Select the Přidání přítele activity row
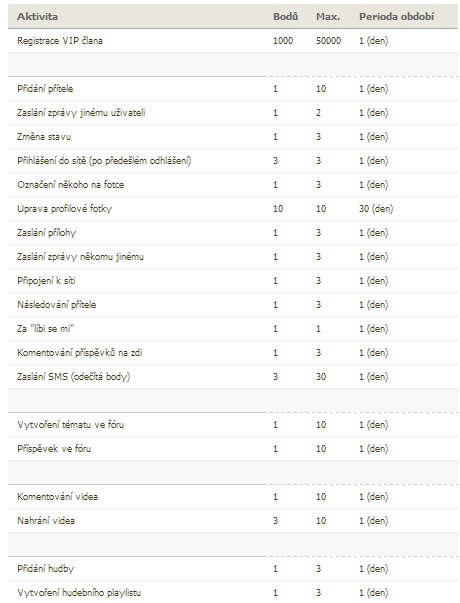Viewport: 460px width, 603px height. pyautogui.click(x=233, y=88)
